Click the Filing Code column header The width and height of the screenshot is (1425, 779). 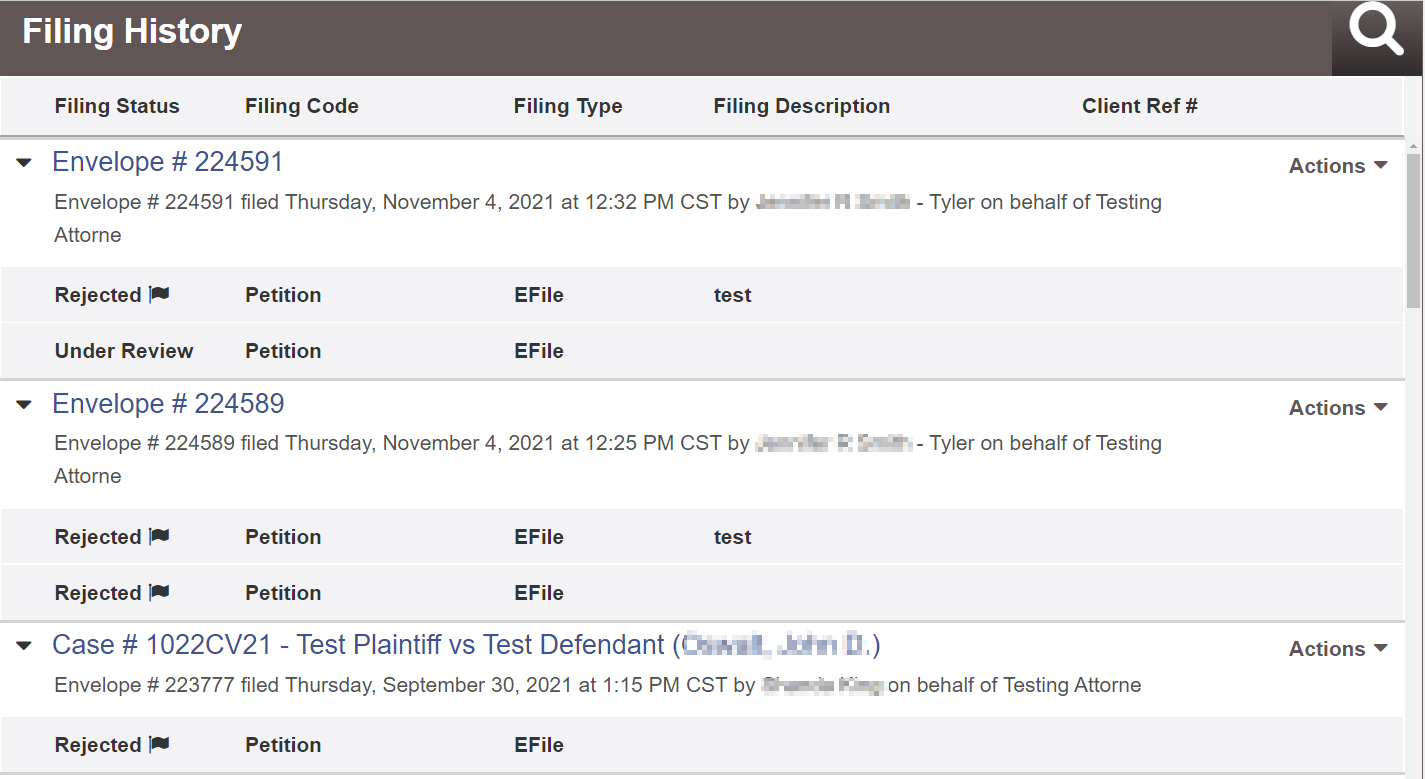click(x=301, y=106)
